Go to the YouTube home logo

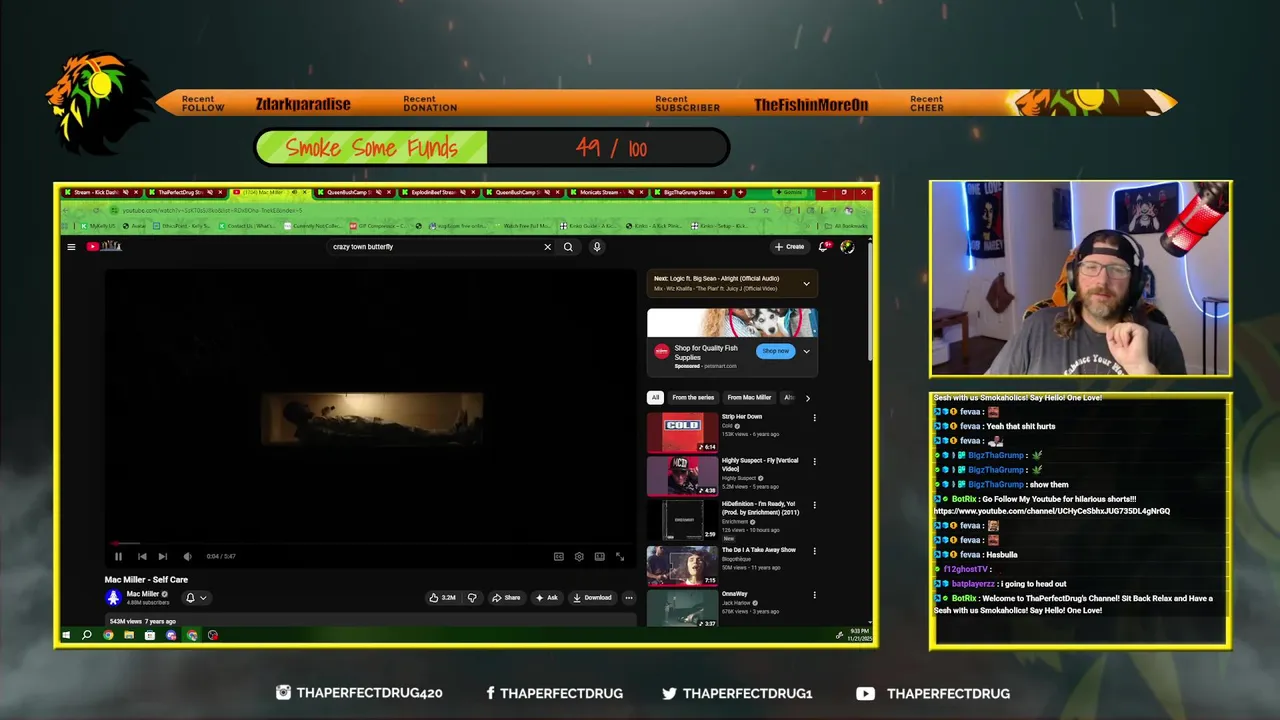(104, 247)
